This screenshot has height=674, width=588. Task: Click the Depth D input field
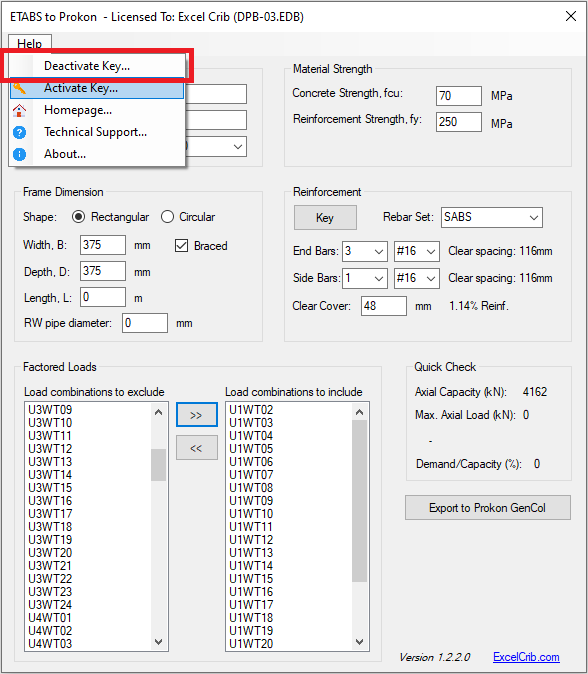point(103,271)
